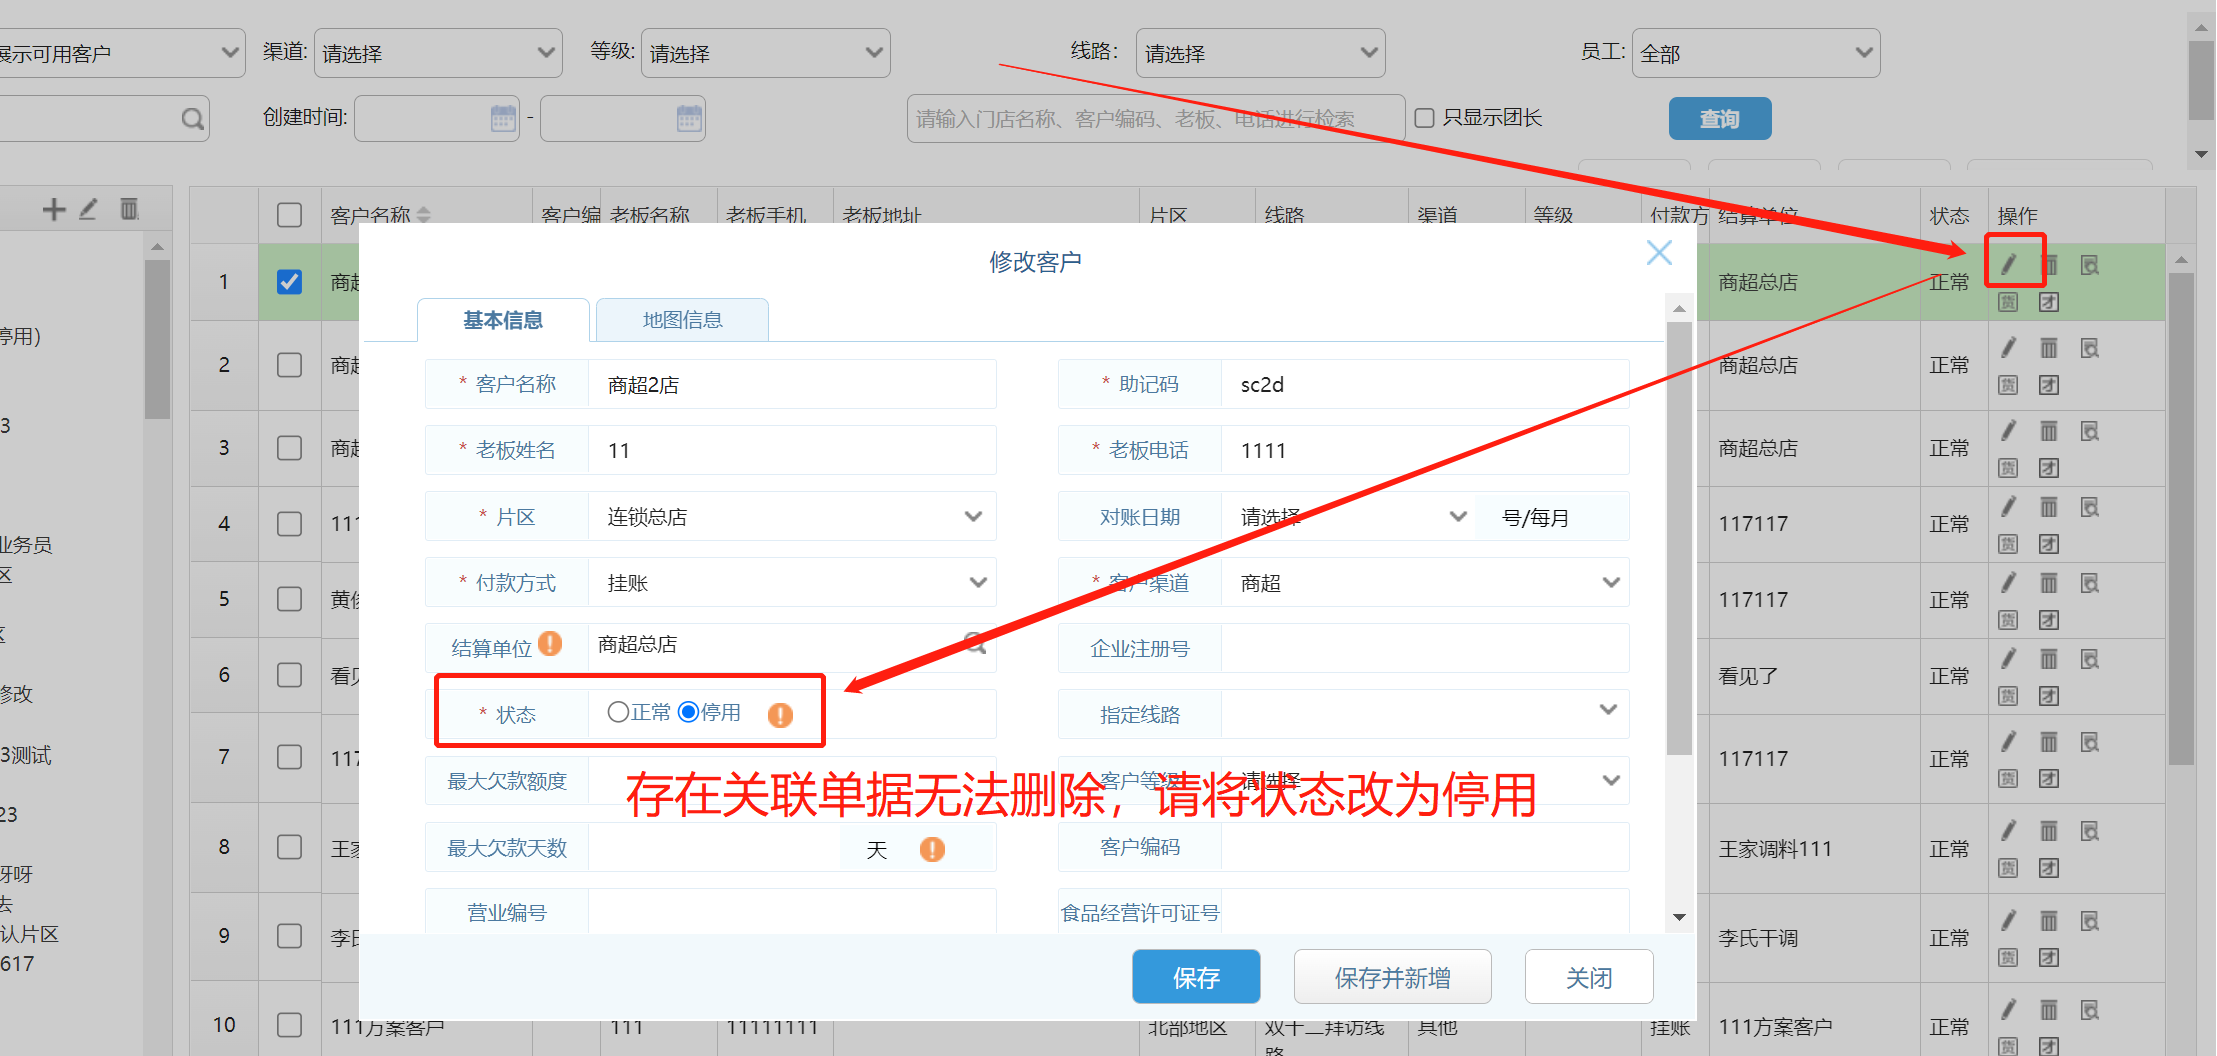The width and height of the screenshot is (2217, 1056).
Task: Click the 关闭 button
Action: pyautogui.click(x=1588, y=977)
